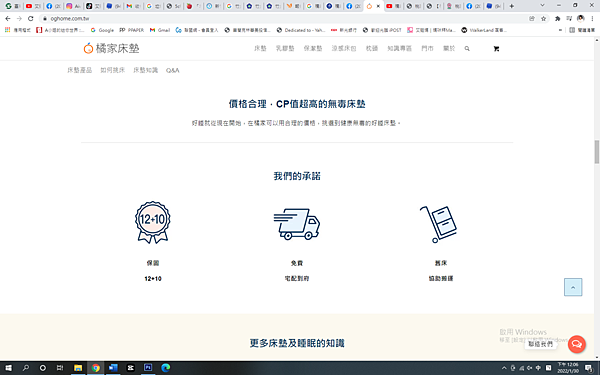Switch to the Gmail browser tab
Viewport: 600px width, 375px height.
(133, 6)
